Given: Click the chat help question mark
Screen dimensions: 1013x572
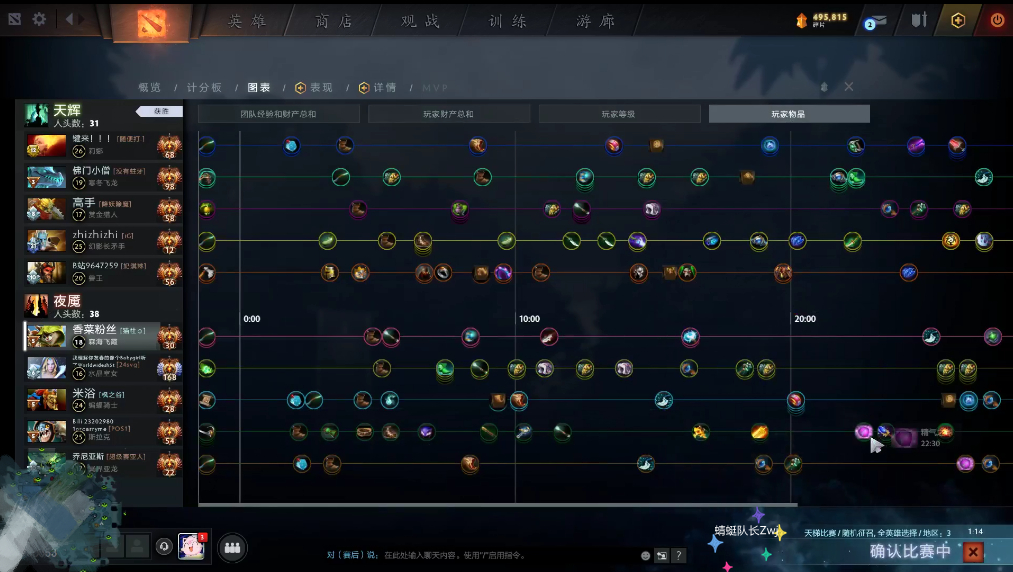Looking at the screenshot, I should [678, 555].
